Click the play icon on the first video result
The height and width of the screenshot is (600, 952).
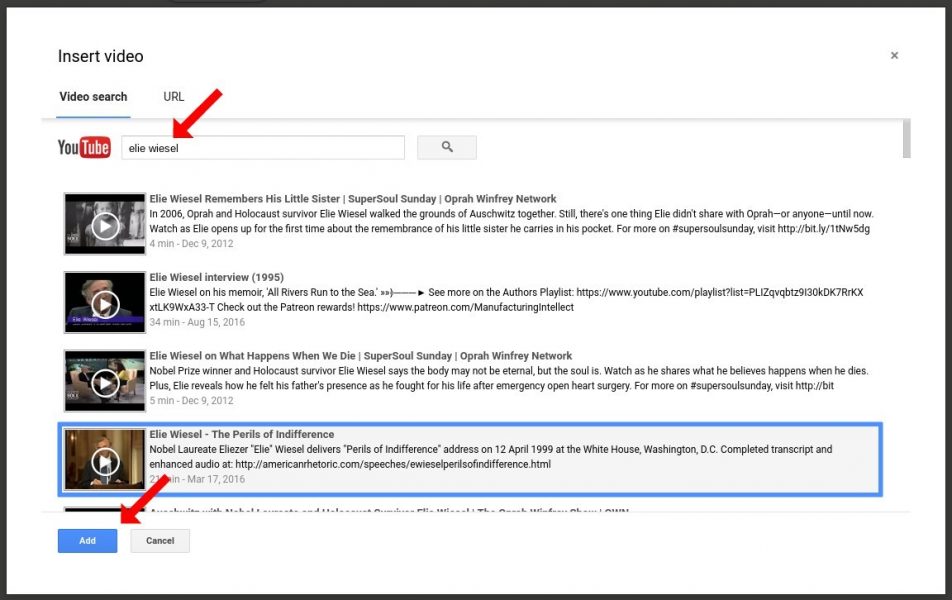point(104,223)
